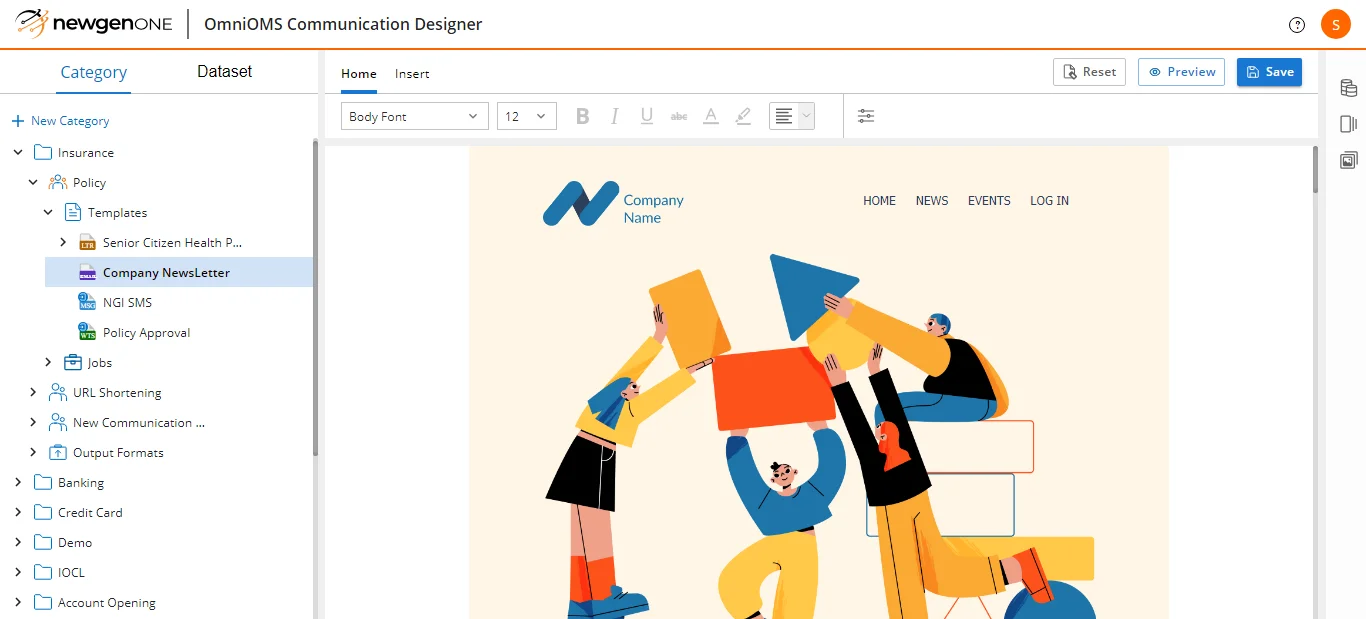Save the template
The height and width of the screenshot is (619, 1366).
pos(1269,72)
